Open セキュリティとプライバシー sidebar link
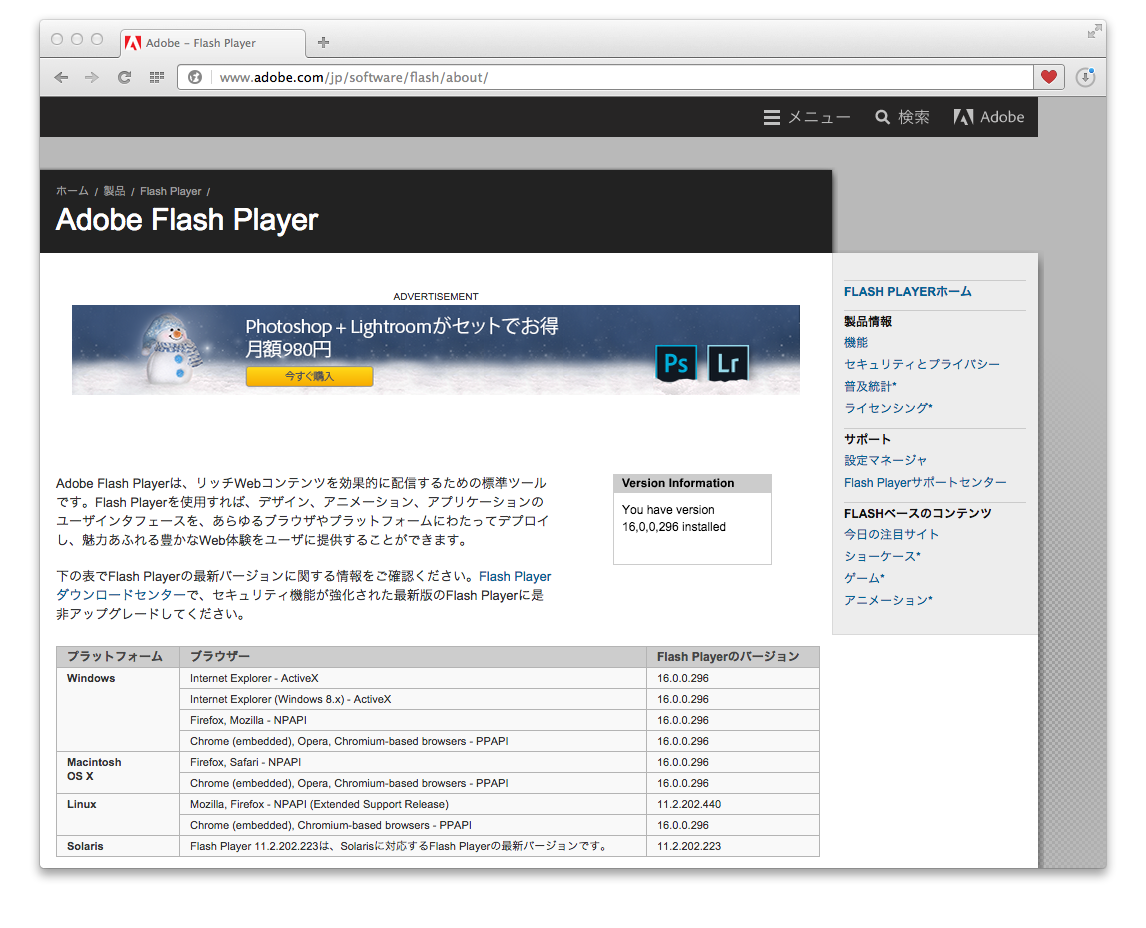The width and height of the screenshot is (1146, 928). [x=921, y=364]
